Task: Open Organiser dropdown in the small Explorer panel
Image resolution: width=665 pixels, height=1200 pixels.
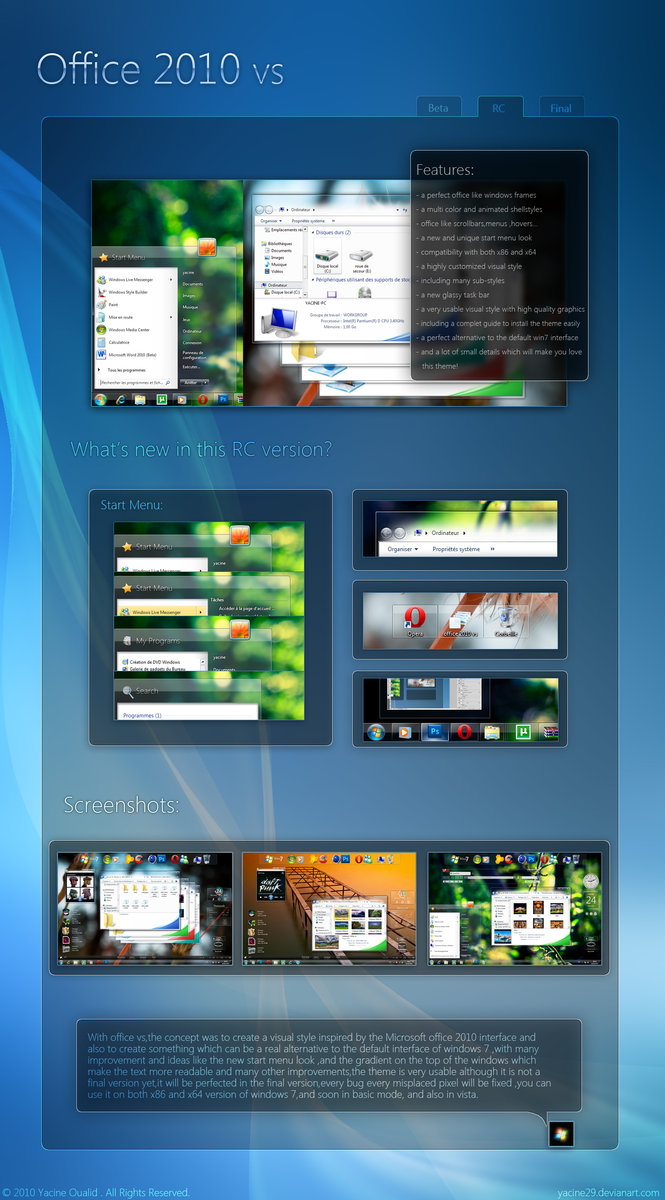Action: (x=403, y=549)
